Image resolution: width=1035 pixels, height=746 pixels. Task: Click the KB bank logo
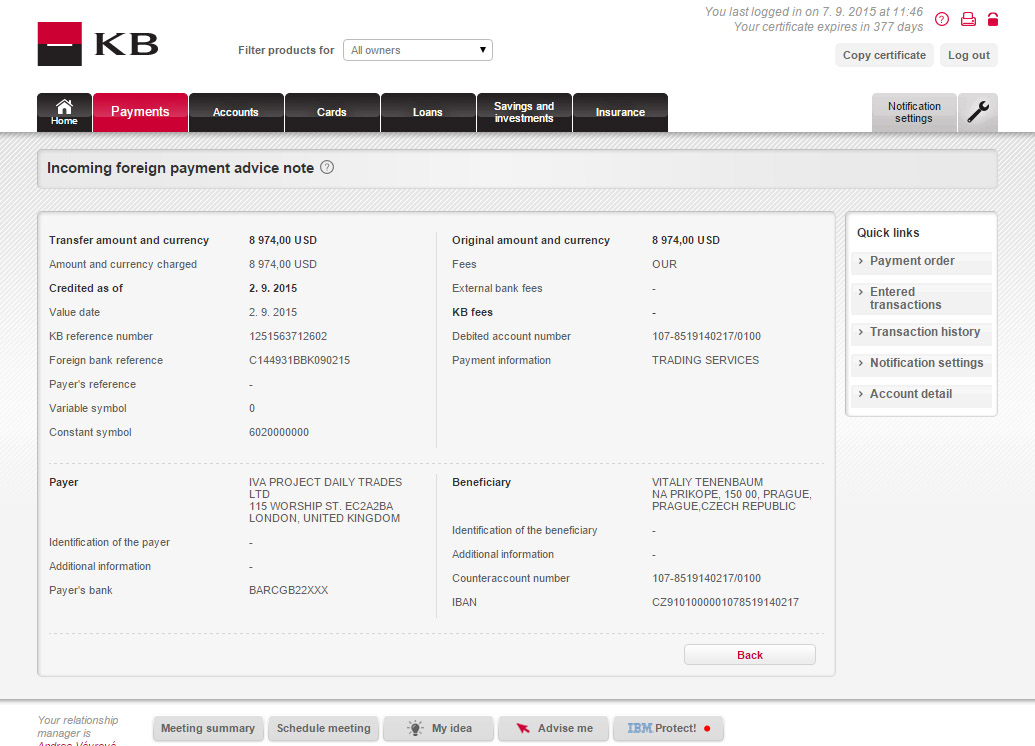point(98,44)
